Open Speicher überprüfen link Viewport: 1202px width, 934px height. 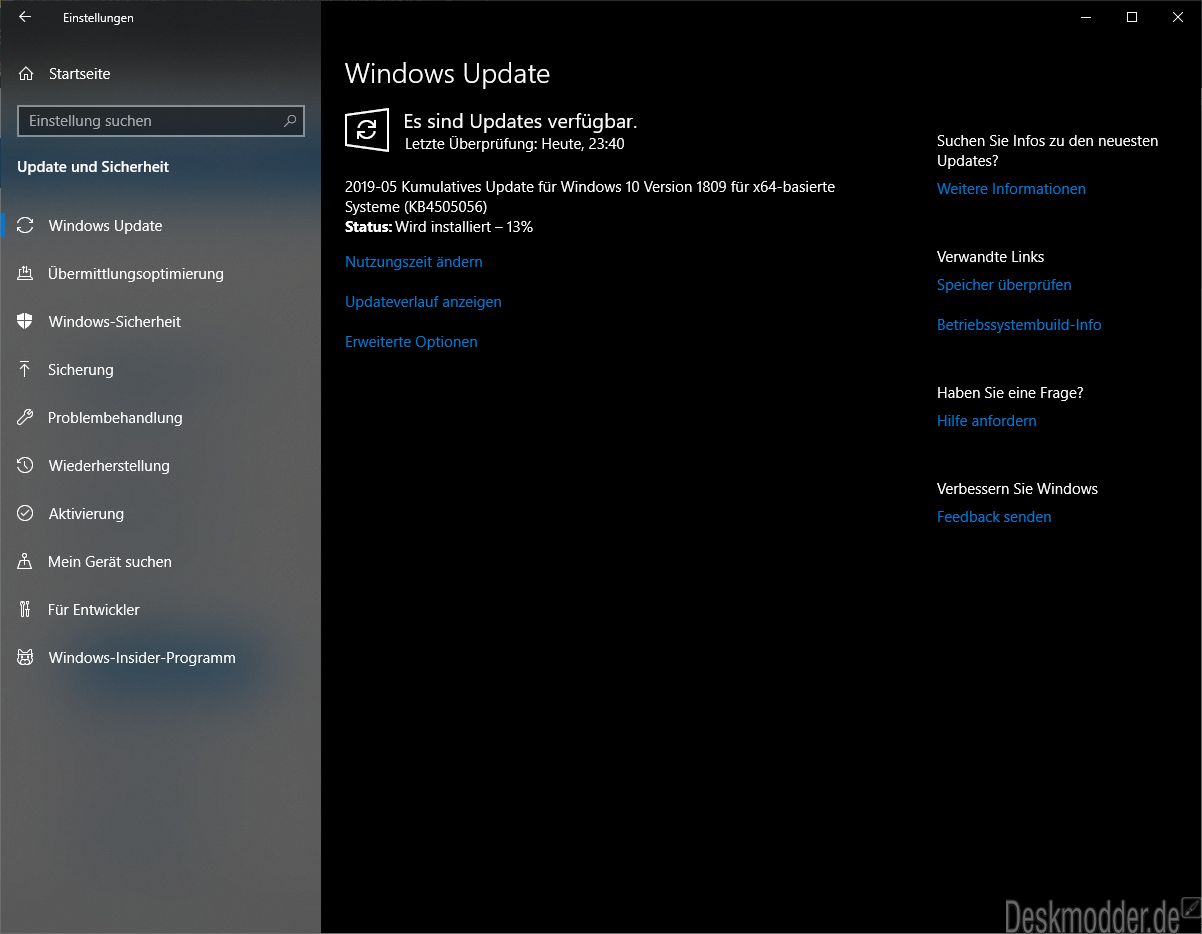point(1004,285)
